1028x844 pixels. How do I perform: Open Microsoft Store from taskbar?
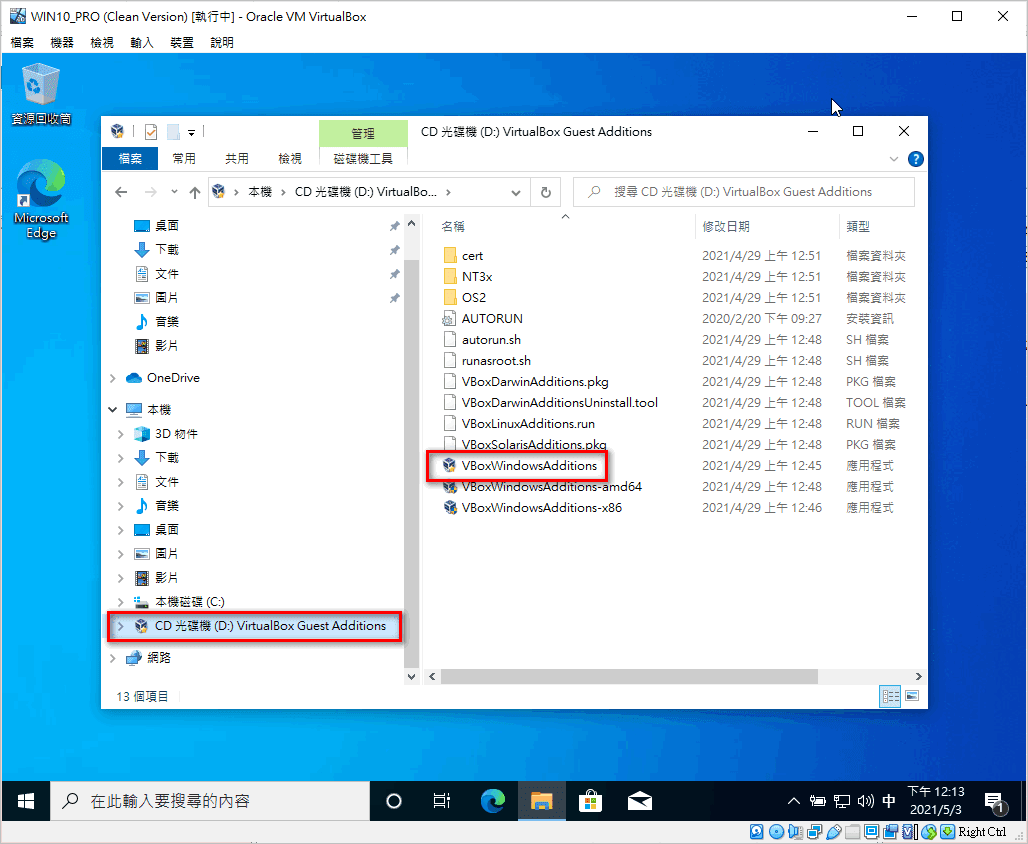point(590,801)
